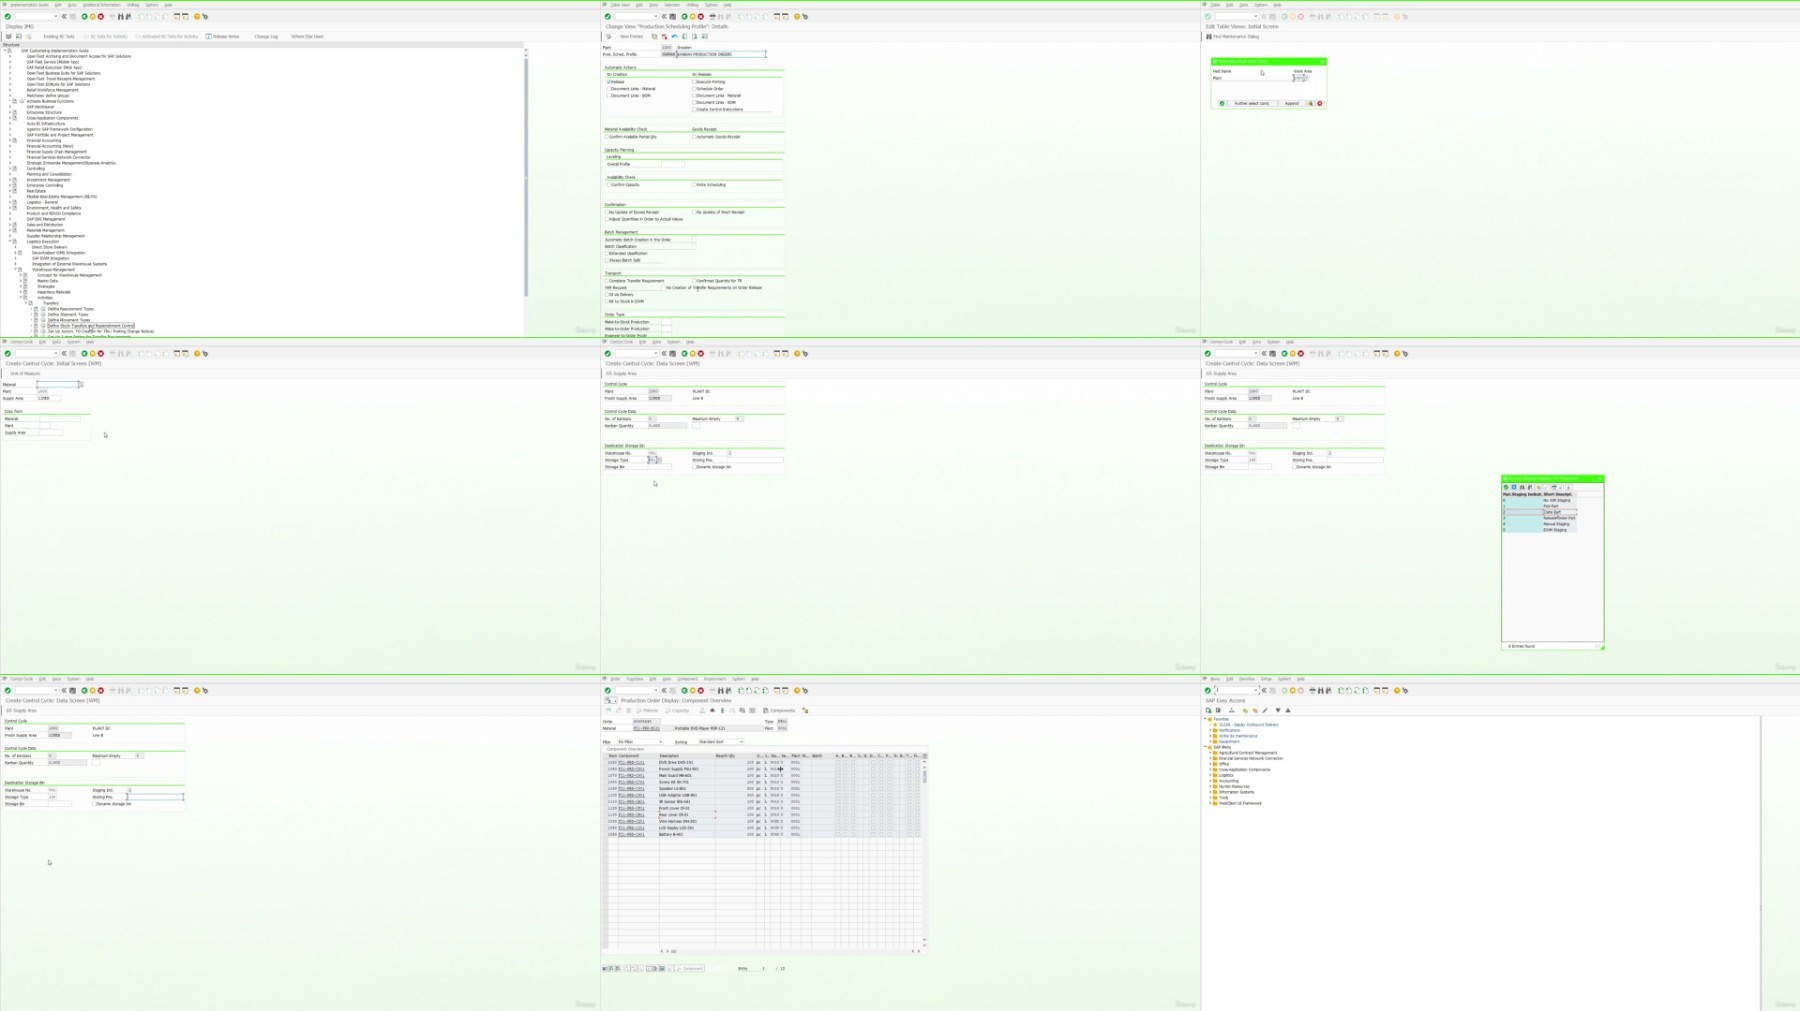Open the Additional Information menu in Display IMG
The image size is (1800, 1011).
tap(101, 5)
